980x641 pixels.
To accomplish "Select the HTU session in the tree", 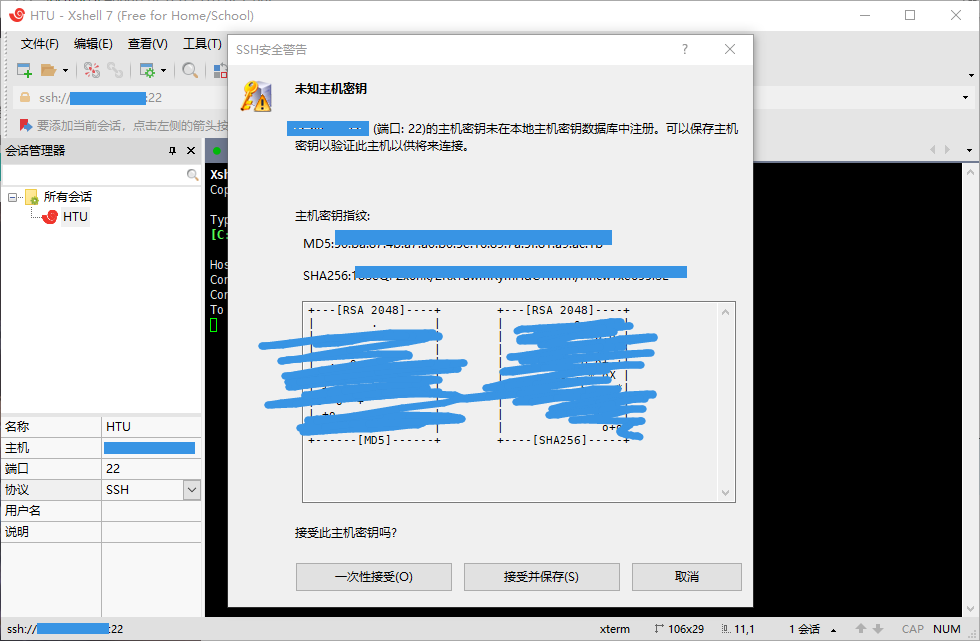I will [75, 217].
